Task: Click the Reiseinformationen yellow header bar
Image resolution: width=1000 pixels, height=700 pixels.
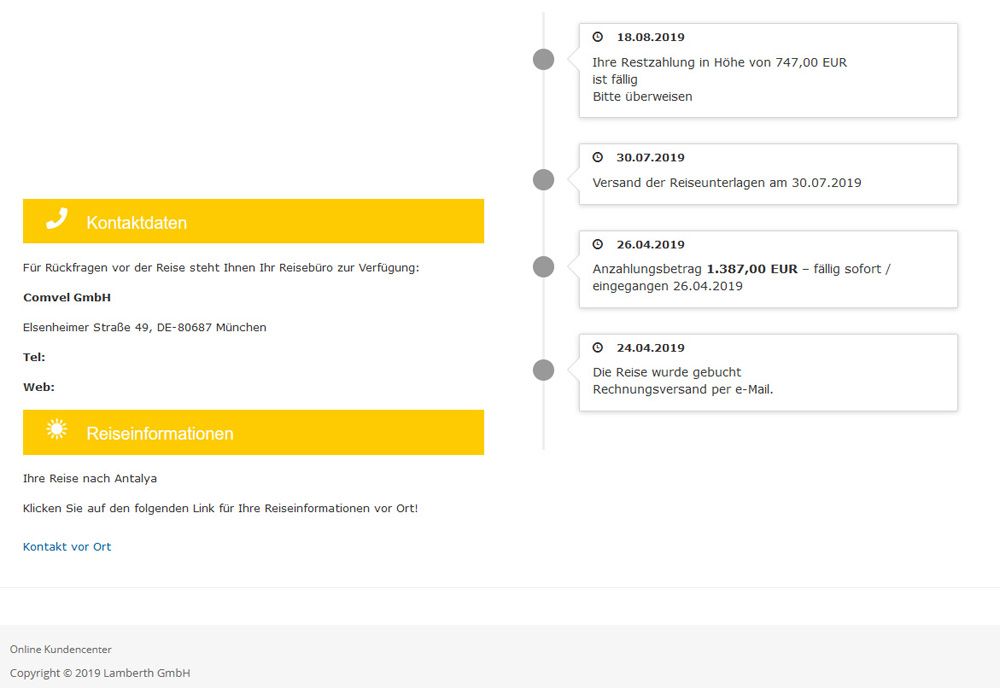Action: pyautogui.click(x=253, y=432)
